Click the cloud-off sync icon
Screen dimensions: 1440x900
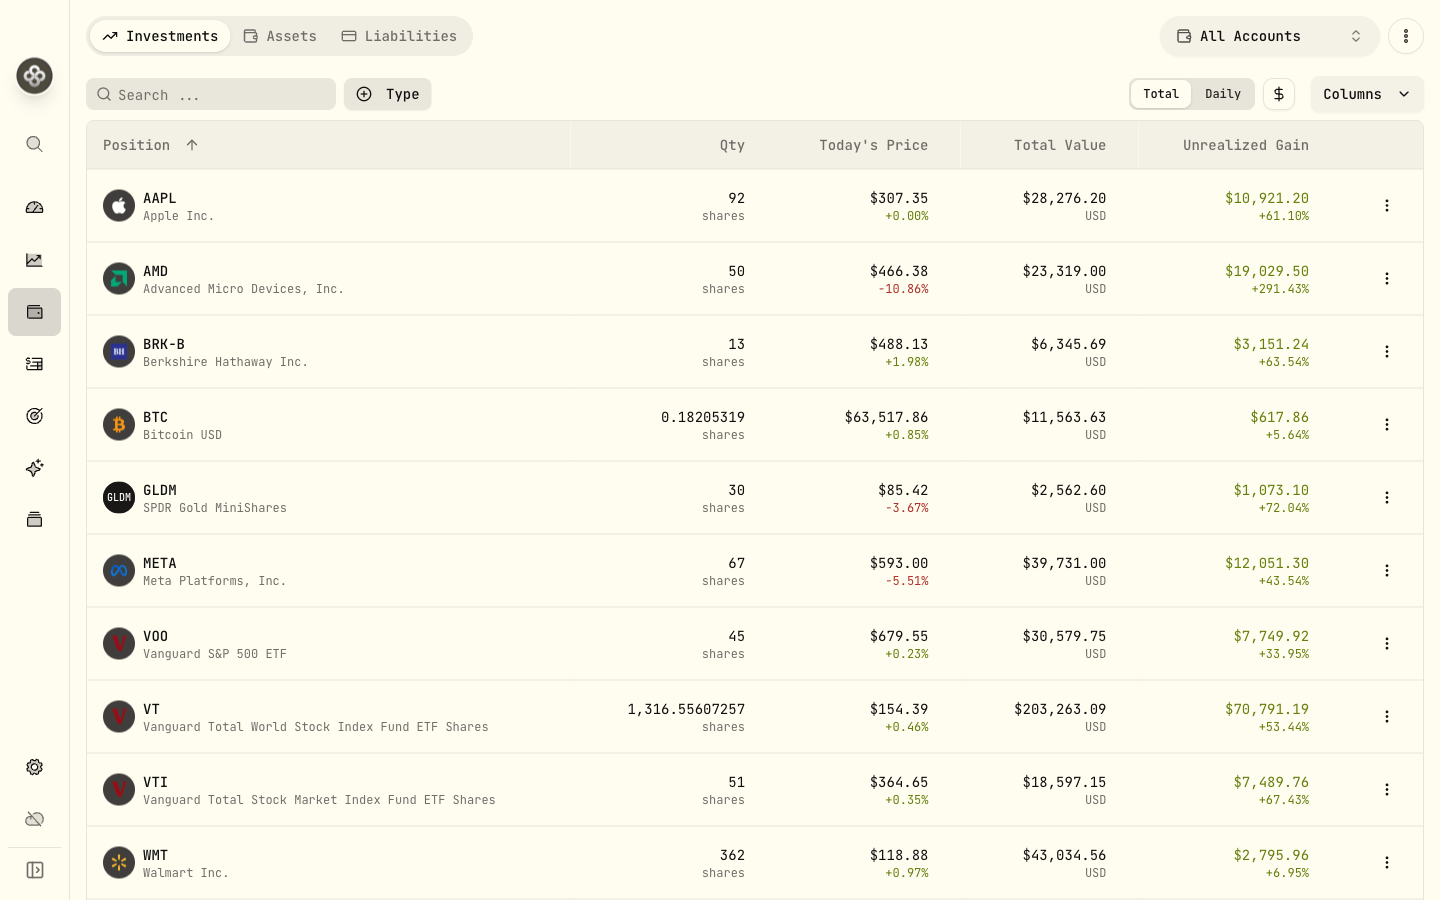click(34, 819)
